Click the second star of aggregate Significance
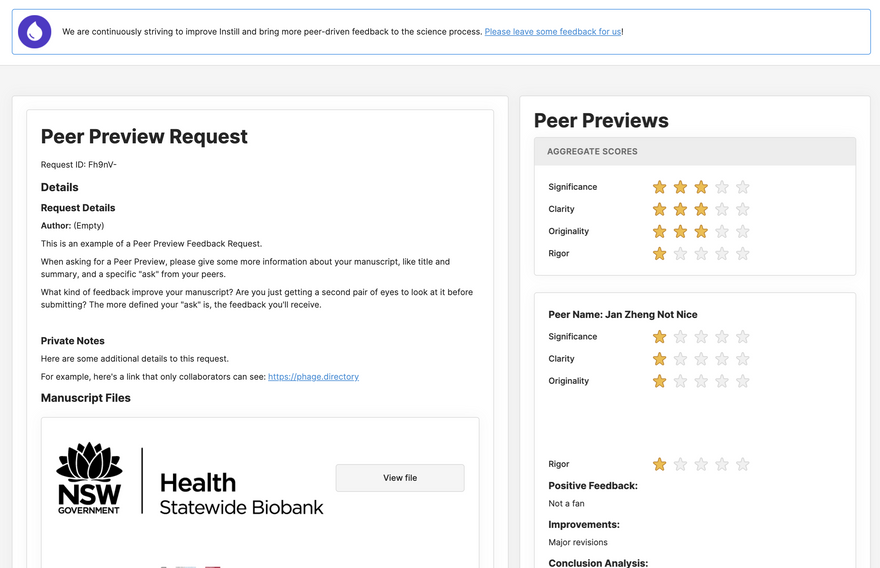The height and width of the screenshot is (568, 880). pyautogui.click(x=680, y=187)
